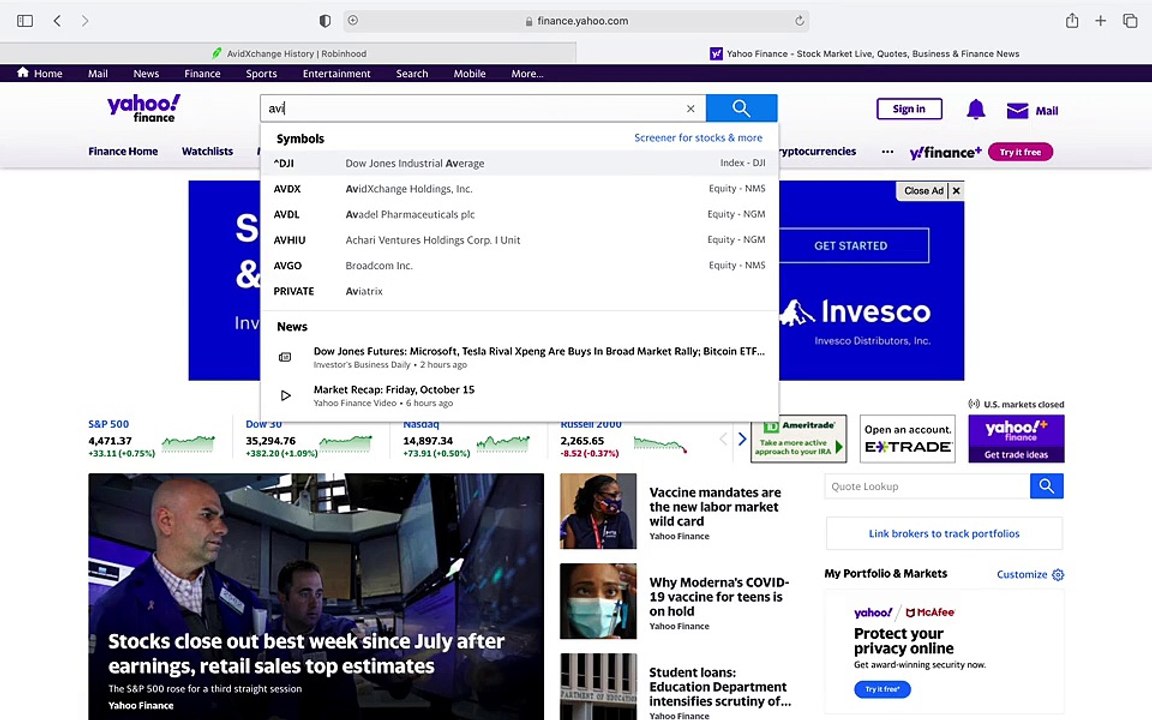Viewport: 1152px width, 720px height.
Task: Open the S&P 500 index link
Action: [x=109, y=424]
